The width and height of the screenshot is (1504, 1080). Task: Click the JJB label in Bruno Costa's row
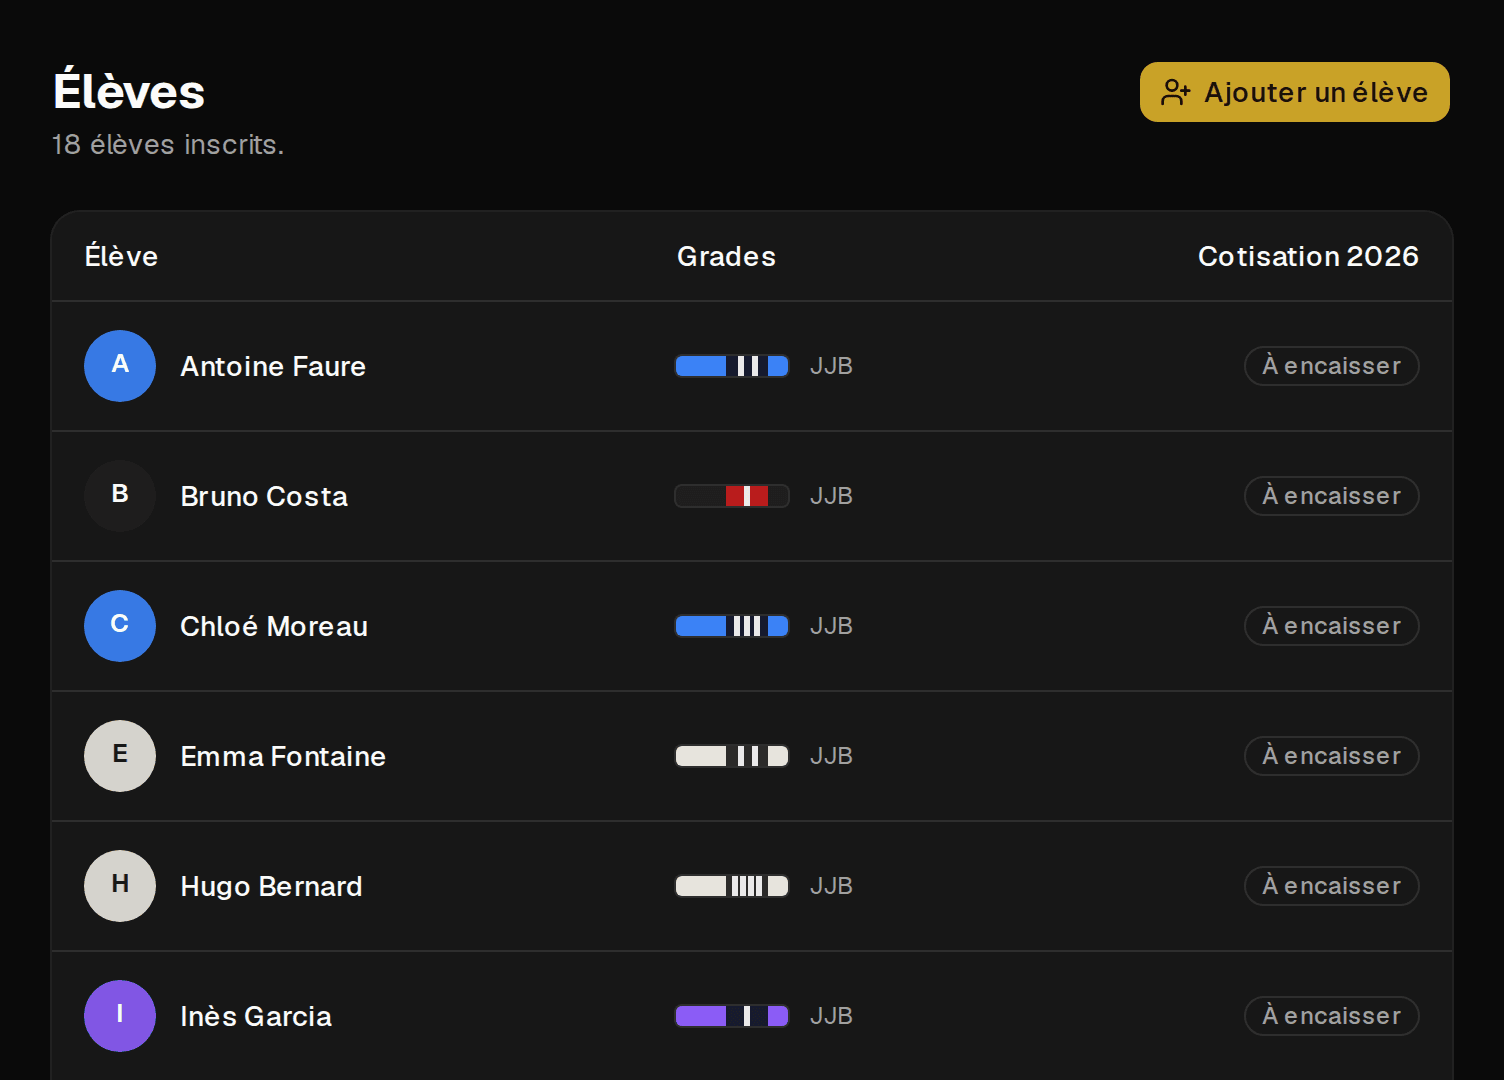tap(831, 496)
